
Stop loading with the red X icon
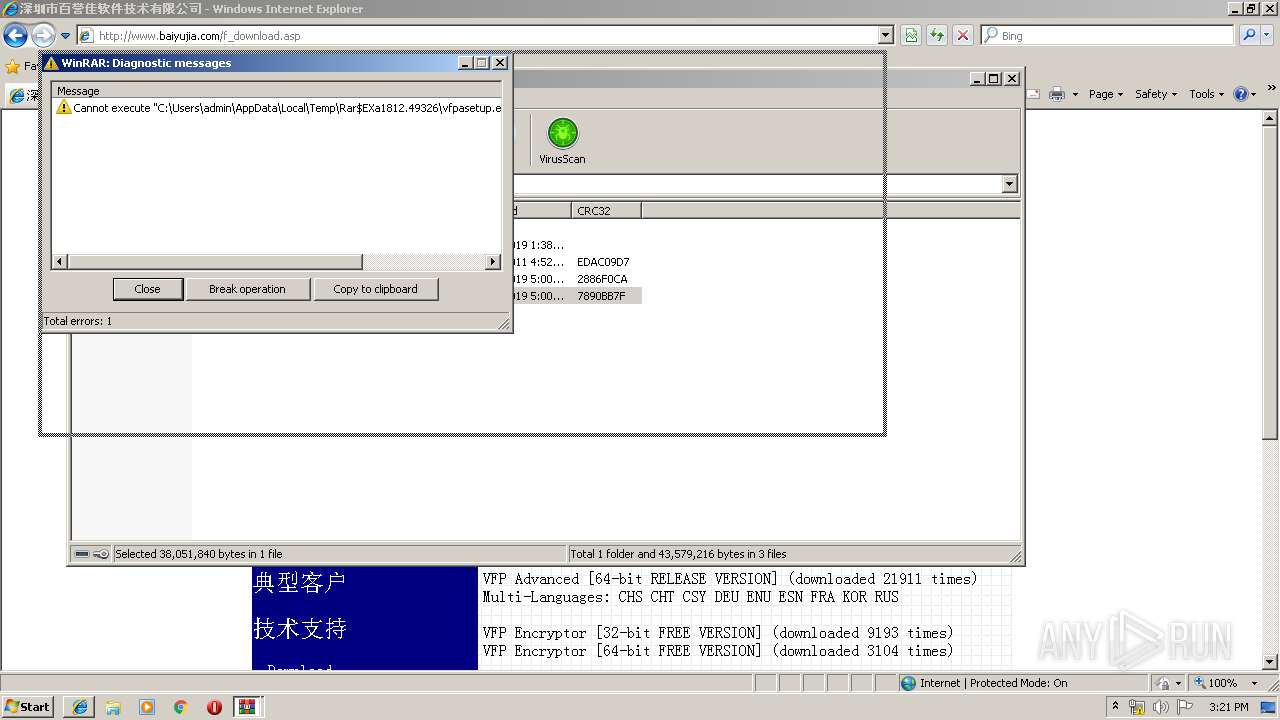pyautogui.click(x=963, y=35)
